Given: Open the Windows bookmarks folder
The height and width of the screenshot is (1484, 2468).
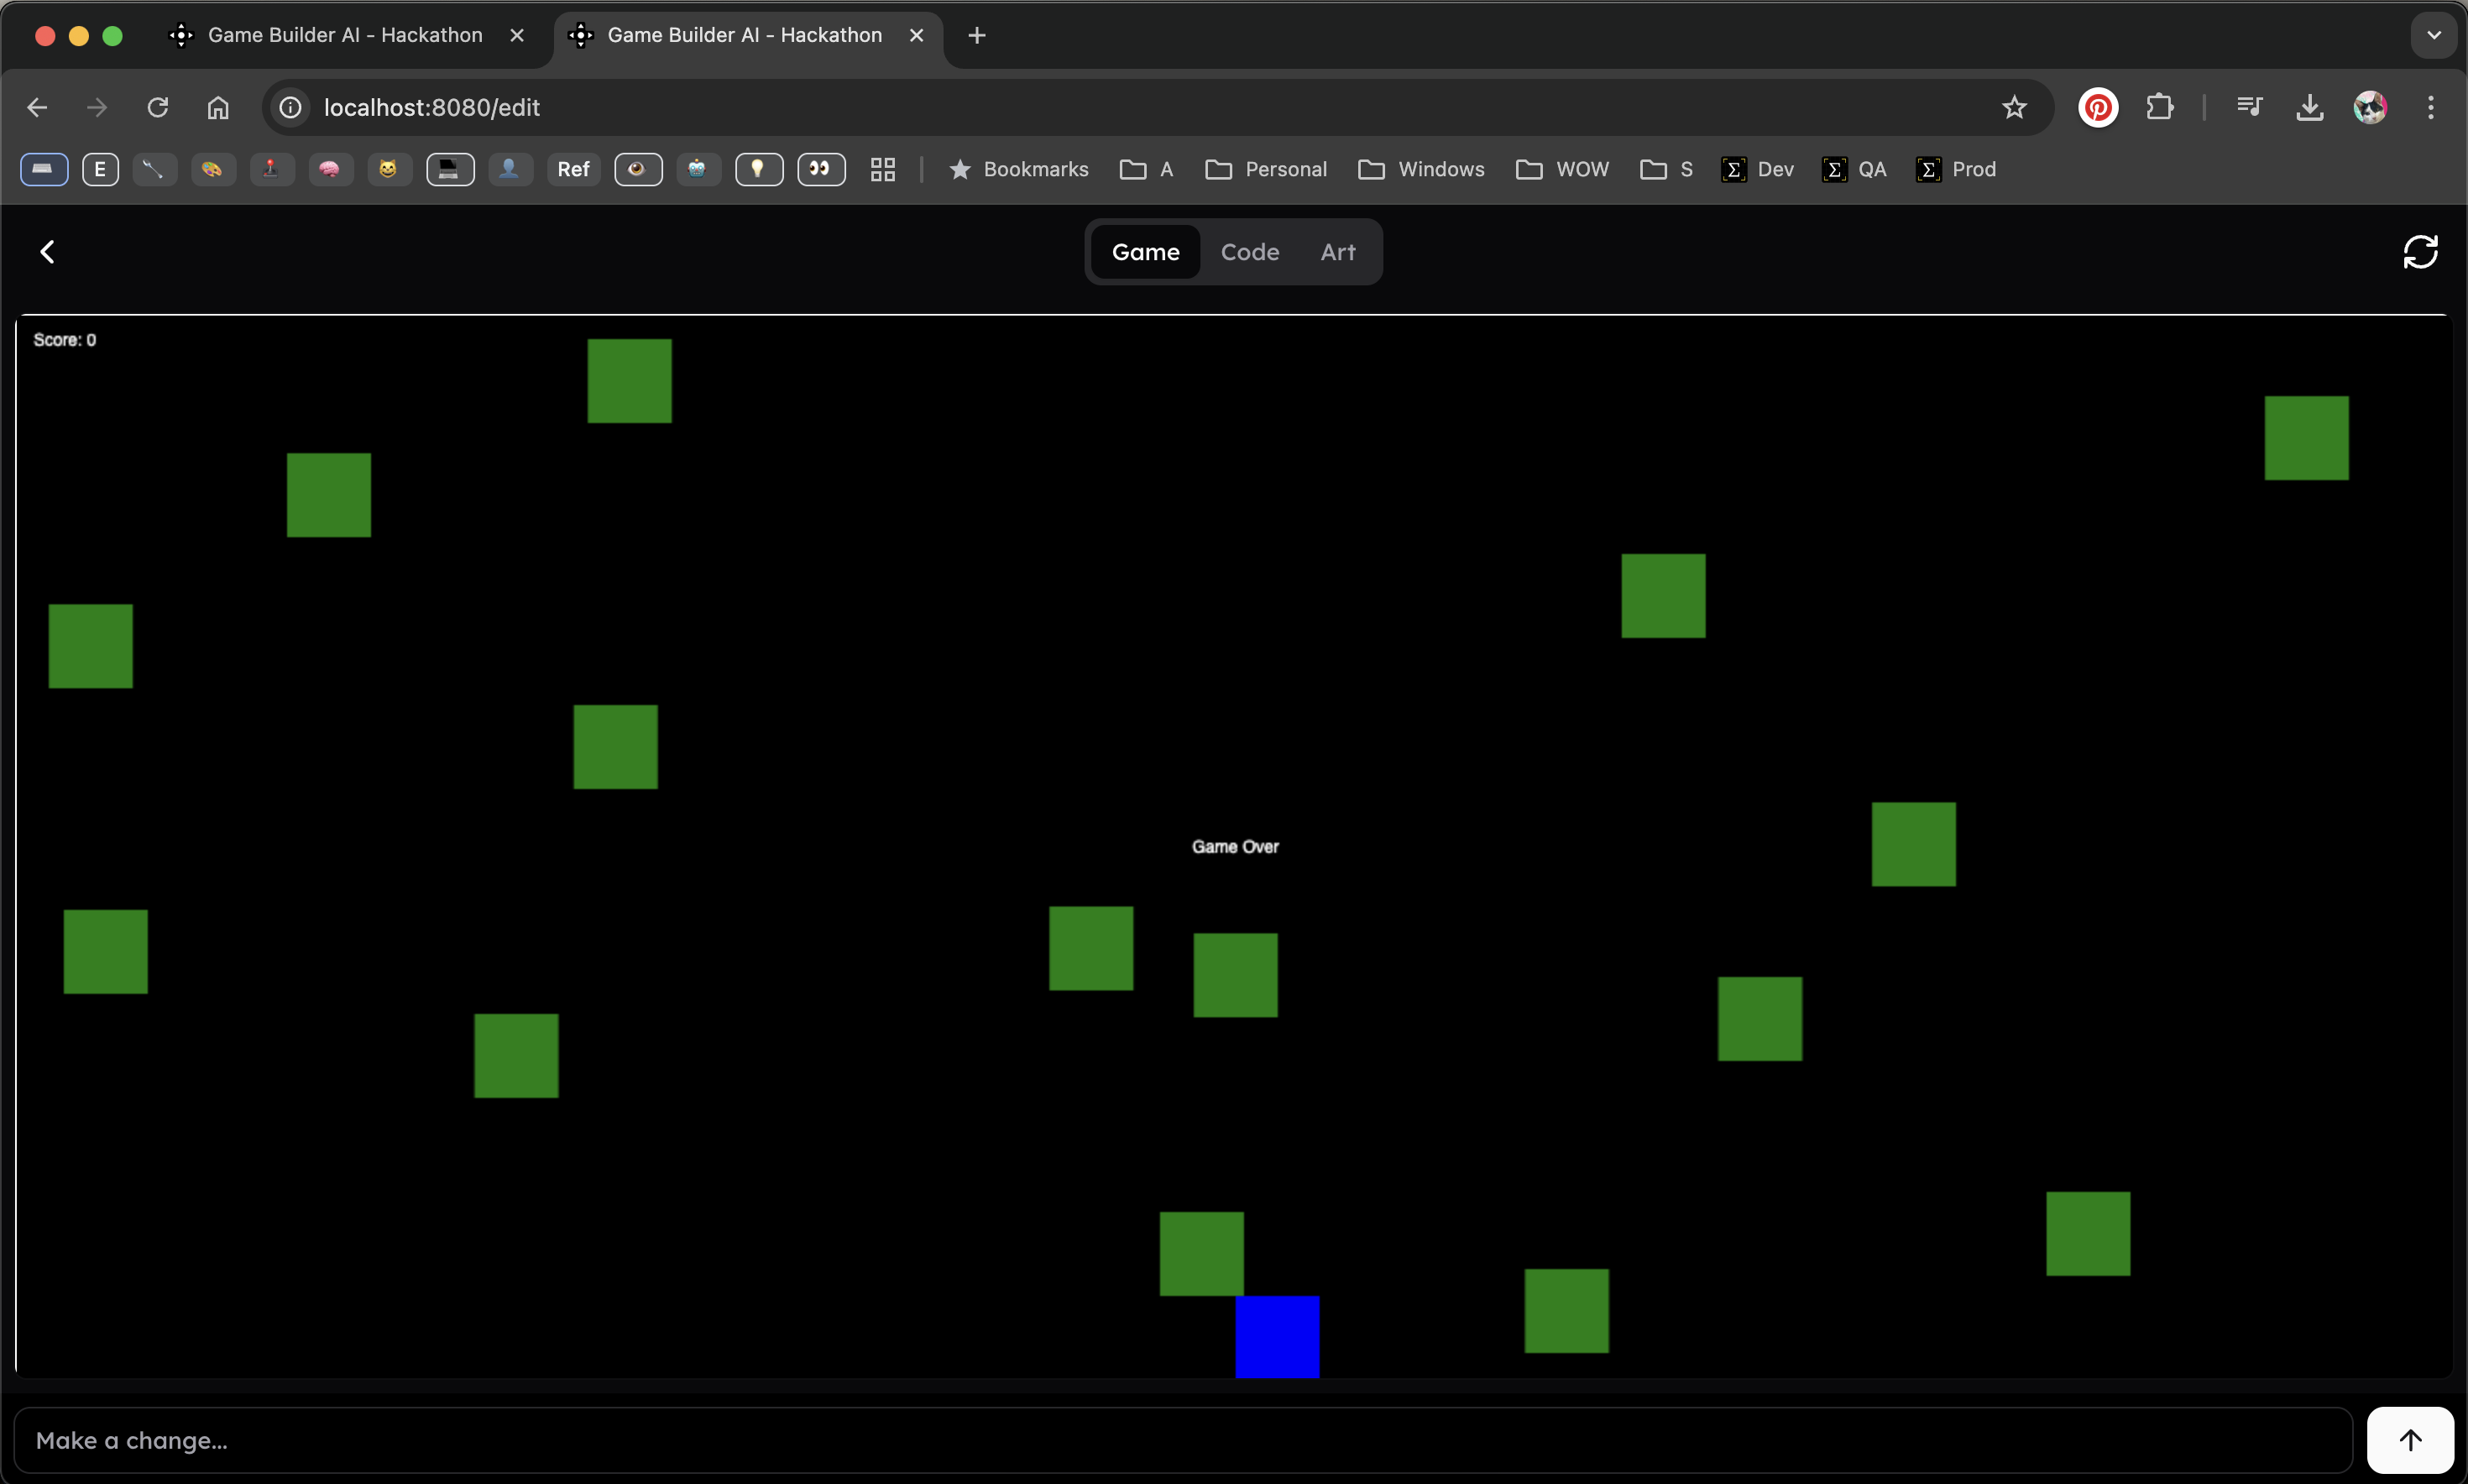Looking at the screenshot, I should tap(1421, 169).
